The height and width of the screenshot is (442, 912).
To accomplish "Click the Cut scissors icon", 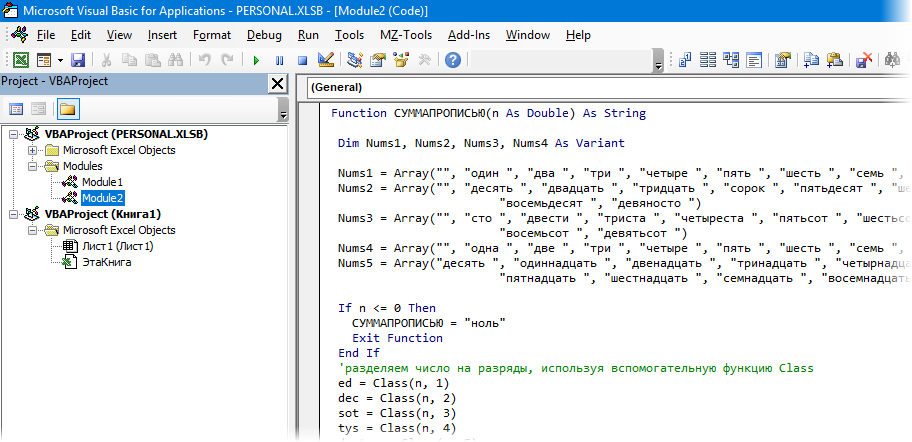I will coord(107,60).
